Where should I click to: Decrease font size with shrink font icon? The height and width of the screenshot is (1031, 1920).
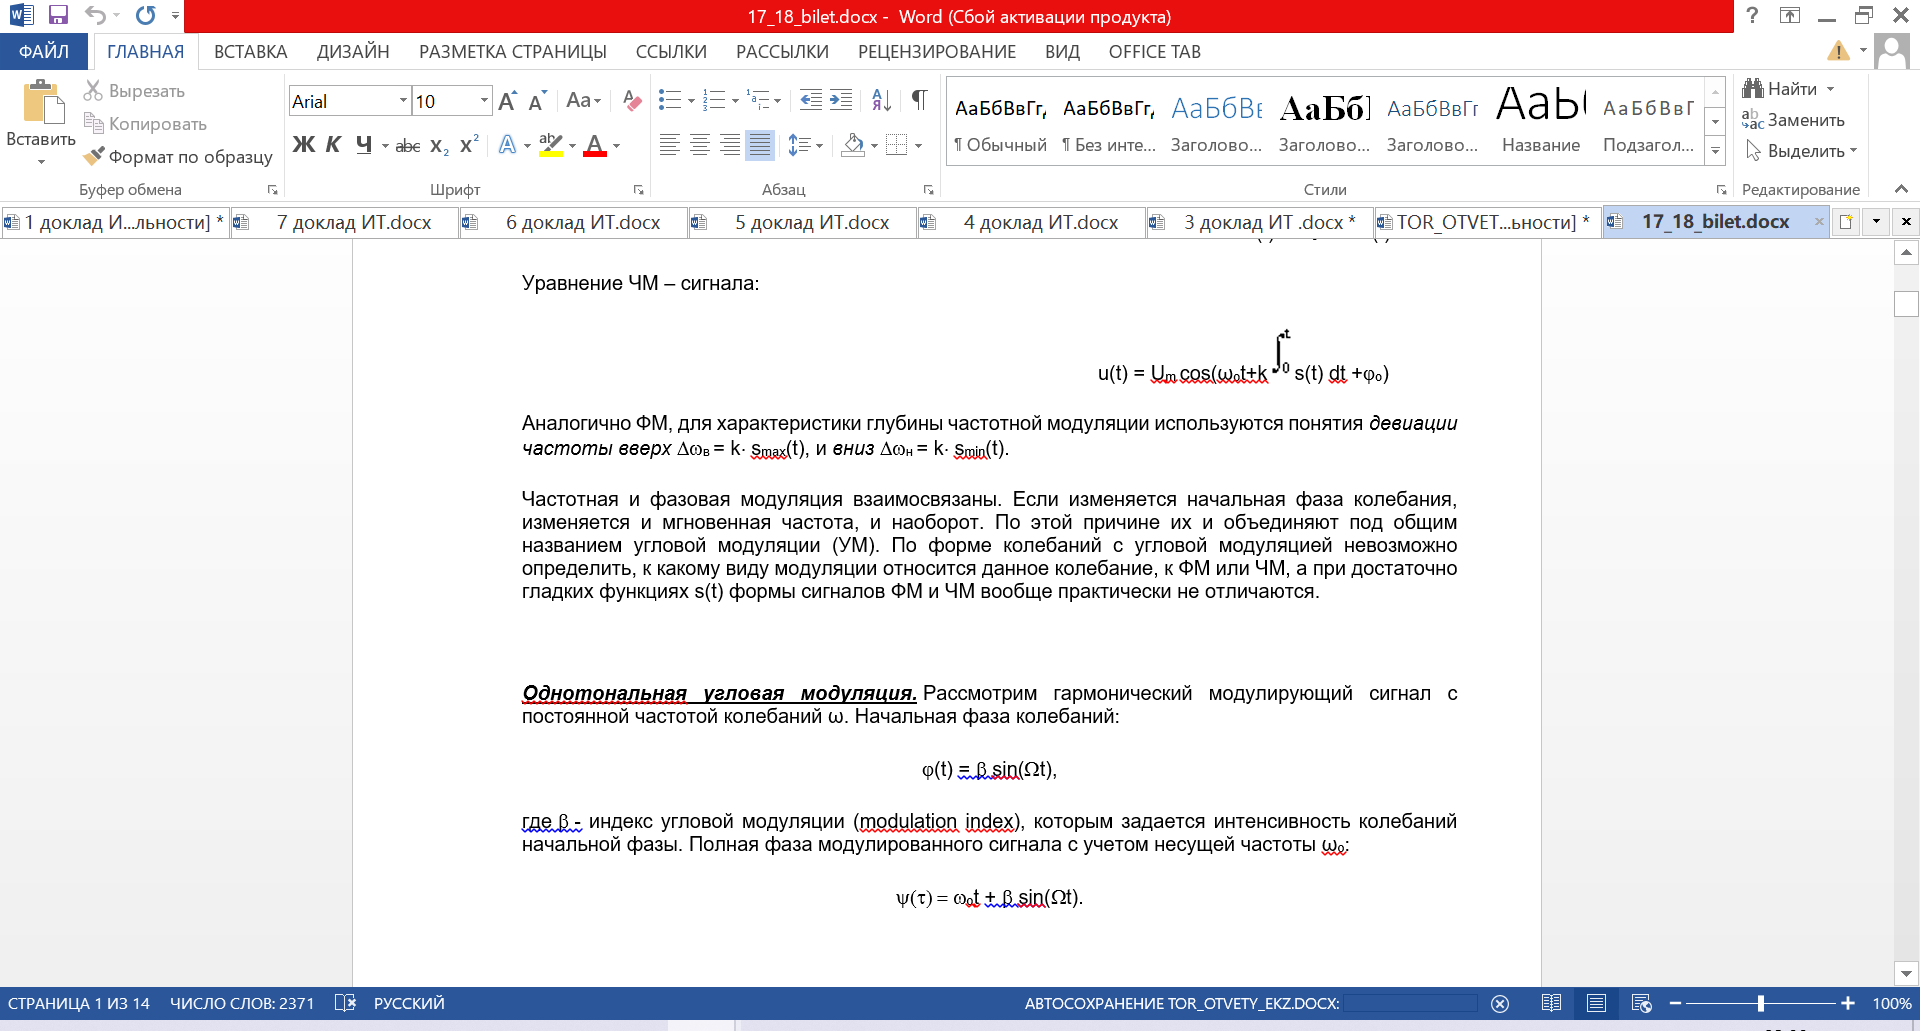[537, 101]
